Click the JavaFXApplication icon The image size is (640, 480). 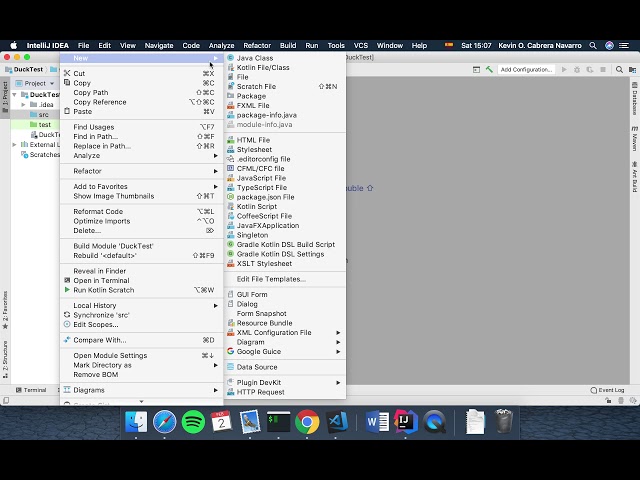231,225
